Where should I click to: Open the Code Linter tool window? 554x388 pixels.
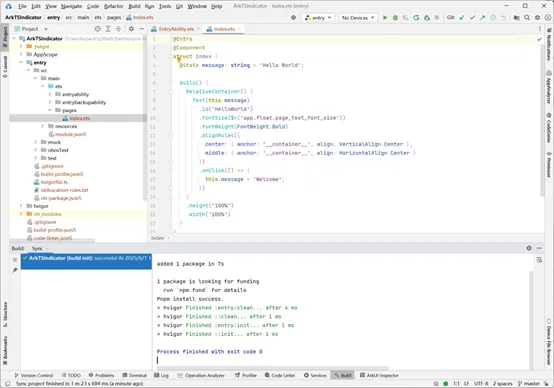coord(280,375)
